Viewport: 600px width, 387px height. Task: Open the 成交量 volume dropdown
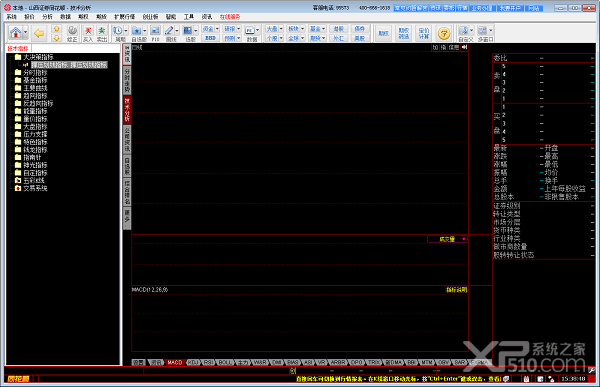tap(447, 239)
